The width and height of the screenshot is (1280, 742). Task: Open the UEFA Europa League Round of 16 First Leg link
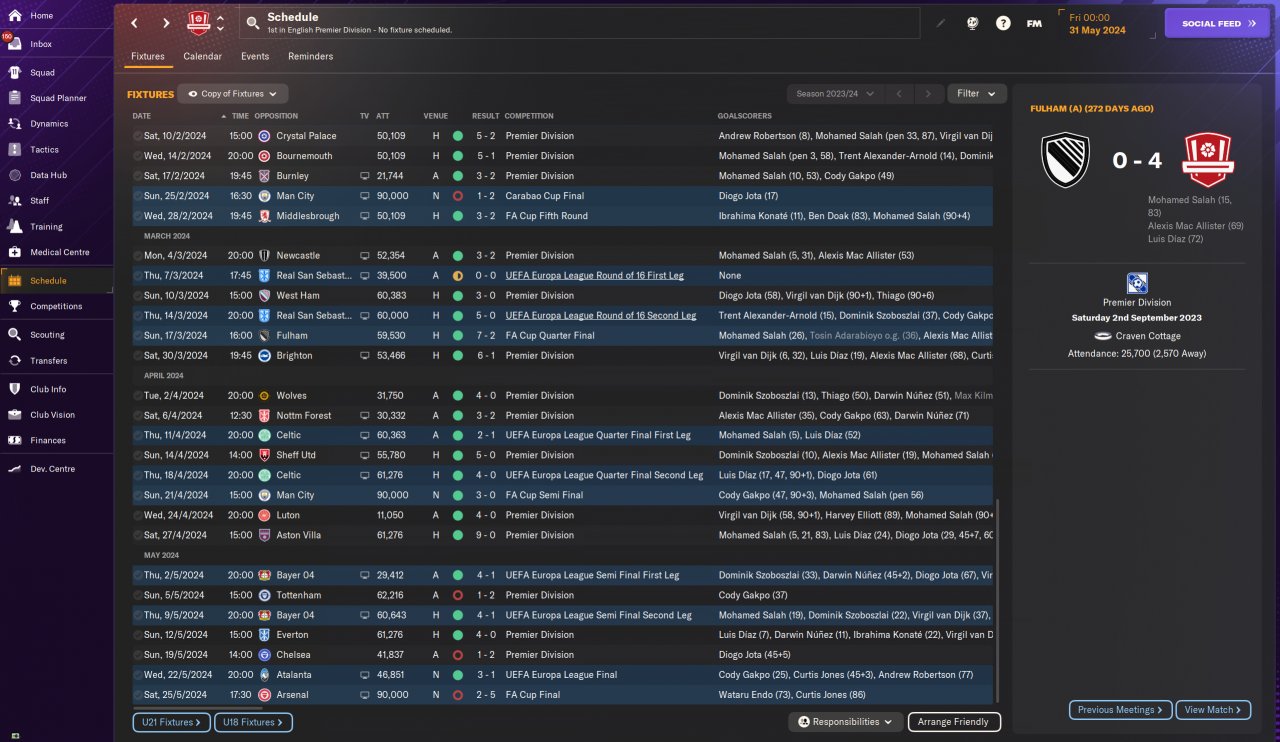(594, 276)
